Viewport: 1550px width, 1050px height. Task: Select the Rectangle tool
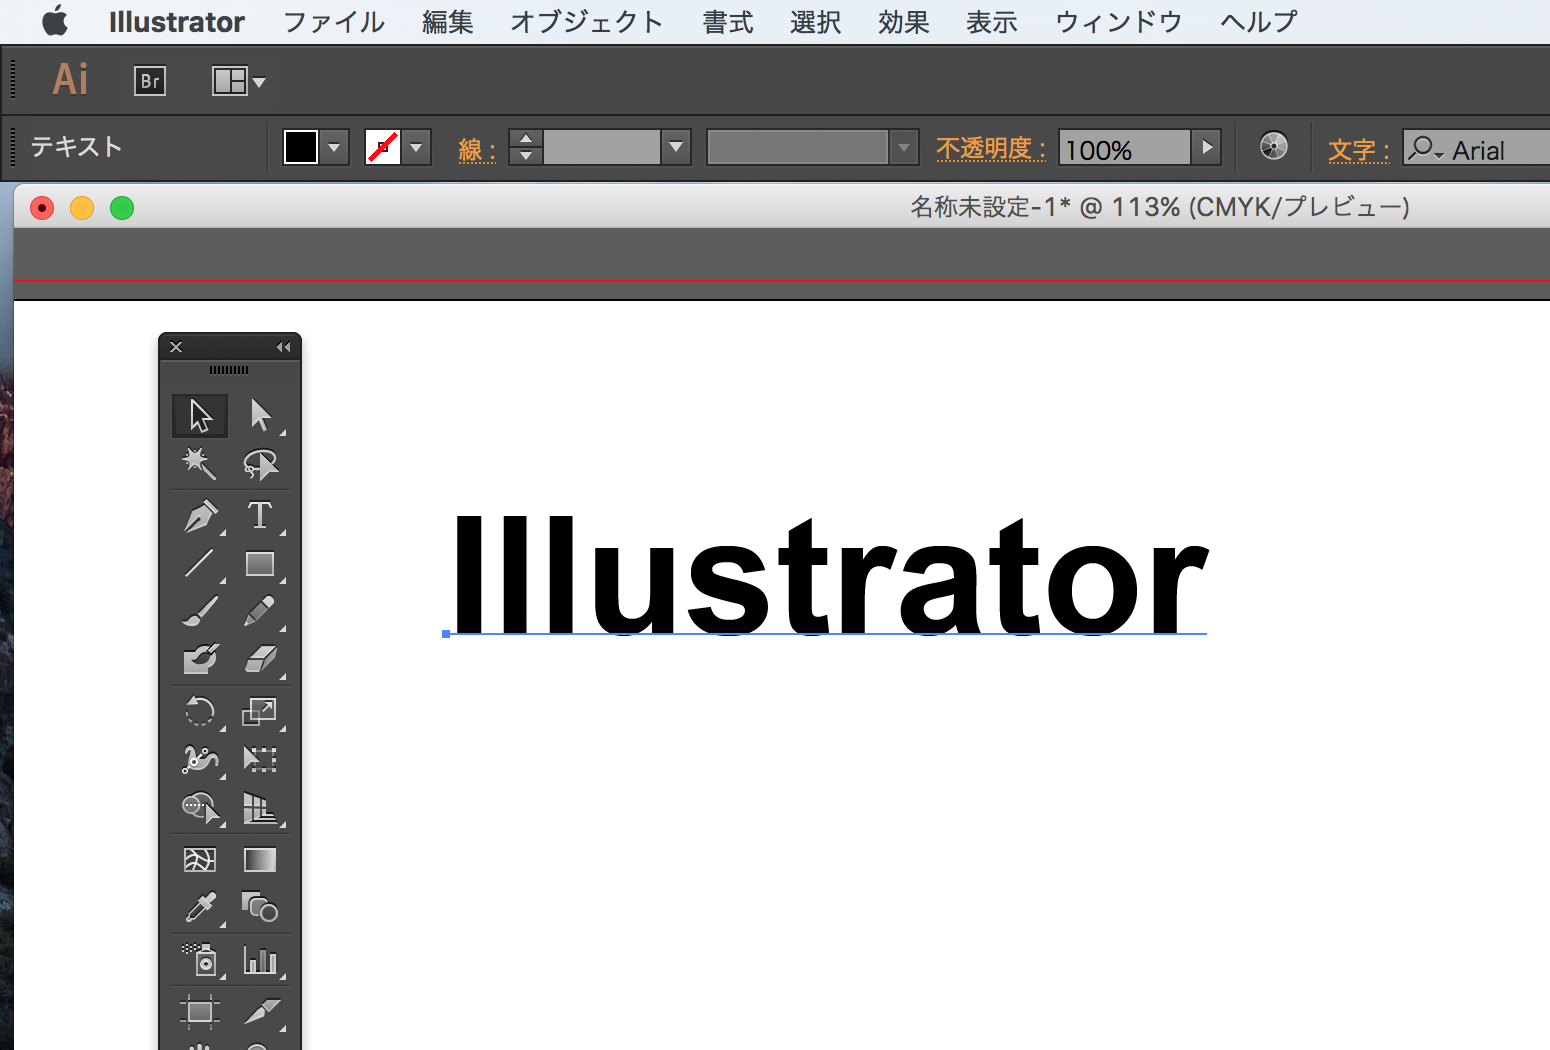coord(260,564)
